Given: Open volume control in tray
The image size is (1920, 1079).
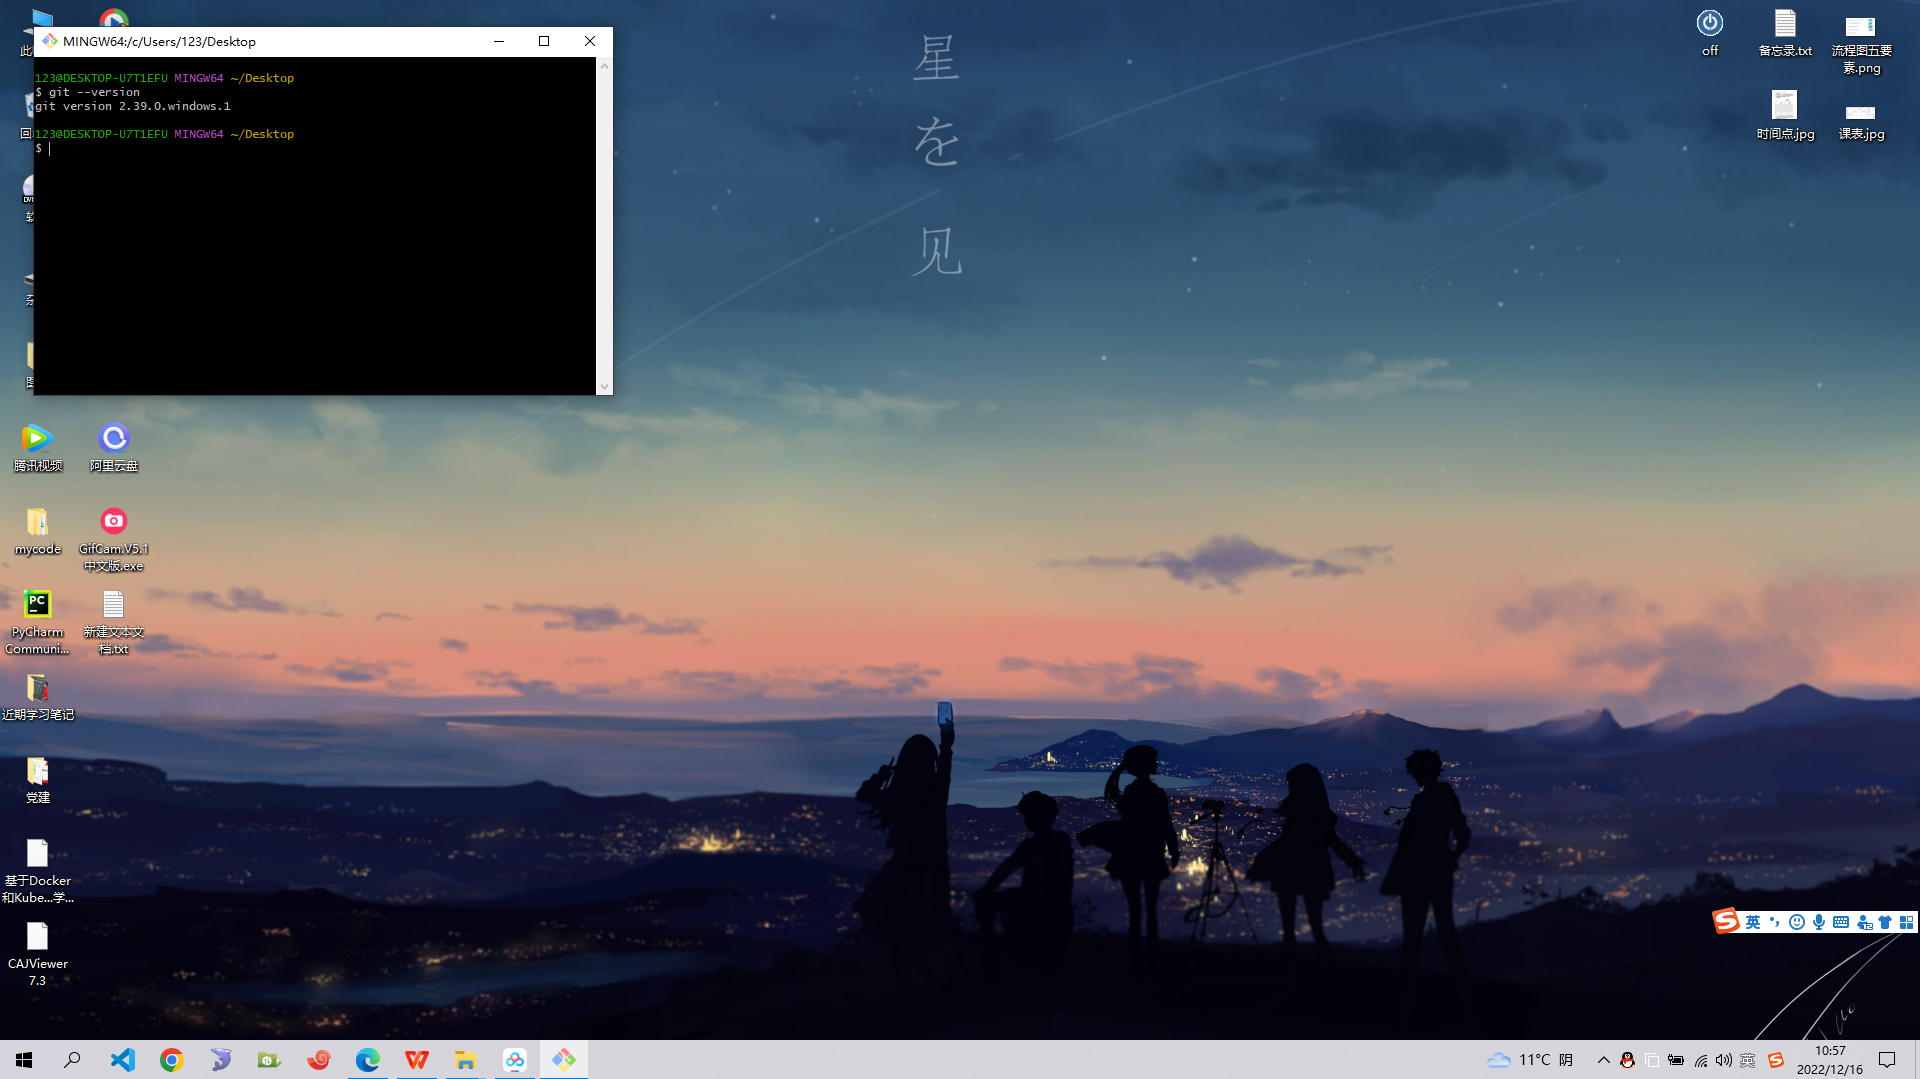Looking at the screenshot, I should pos(1724,1060).
